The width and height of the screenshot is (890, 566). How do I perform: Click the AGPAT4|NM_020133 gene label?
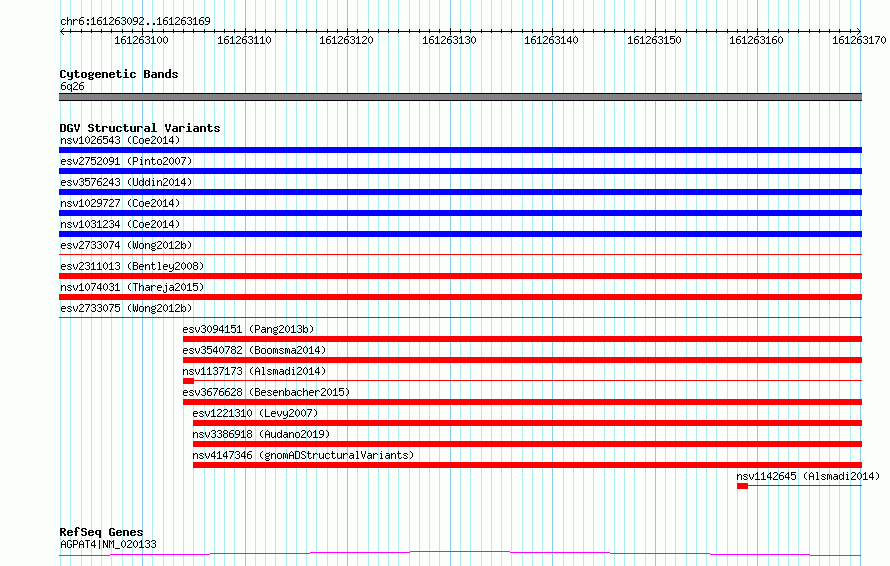[x=108, y=544]
